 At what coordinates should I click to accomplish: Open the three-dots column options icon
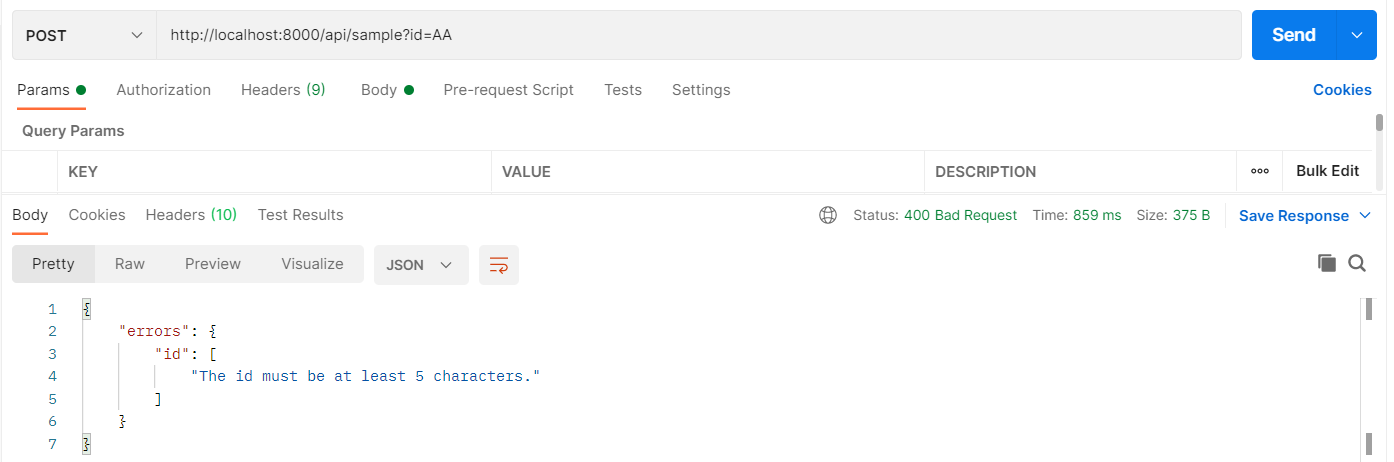click(x=1260, y=171)
